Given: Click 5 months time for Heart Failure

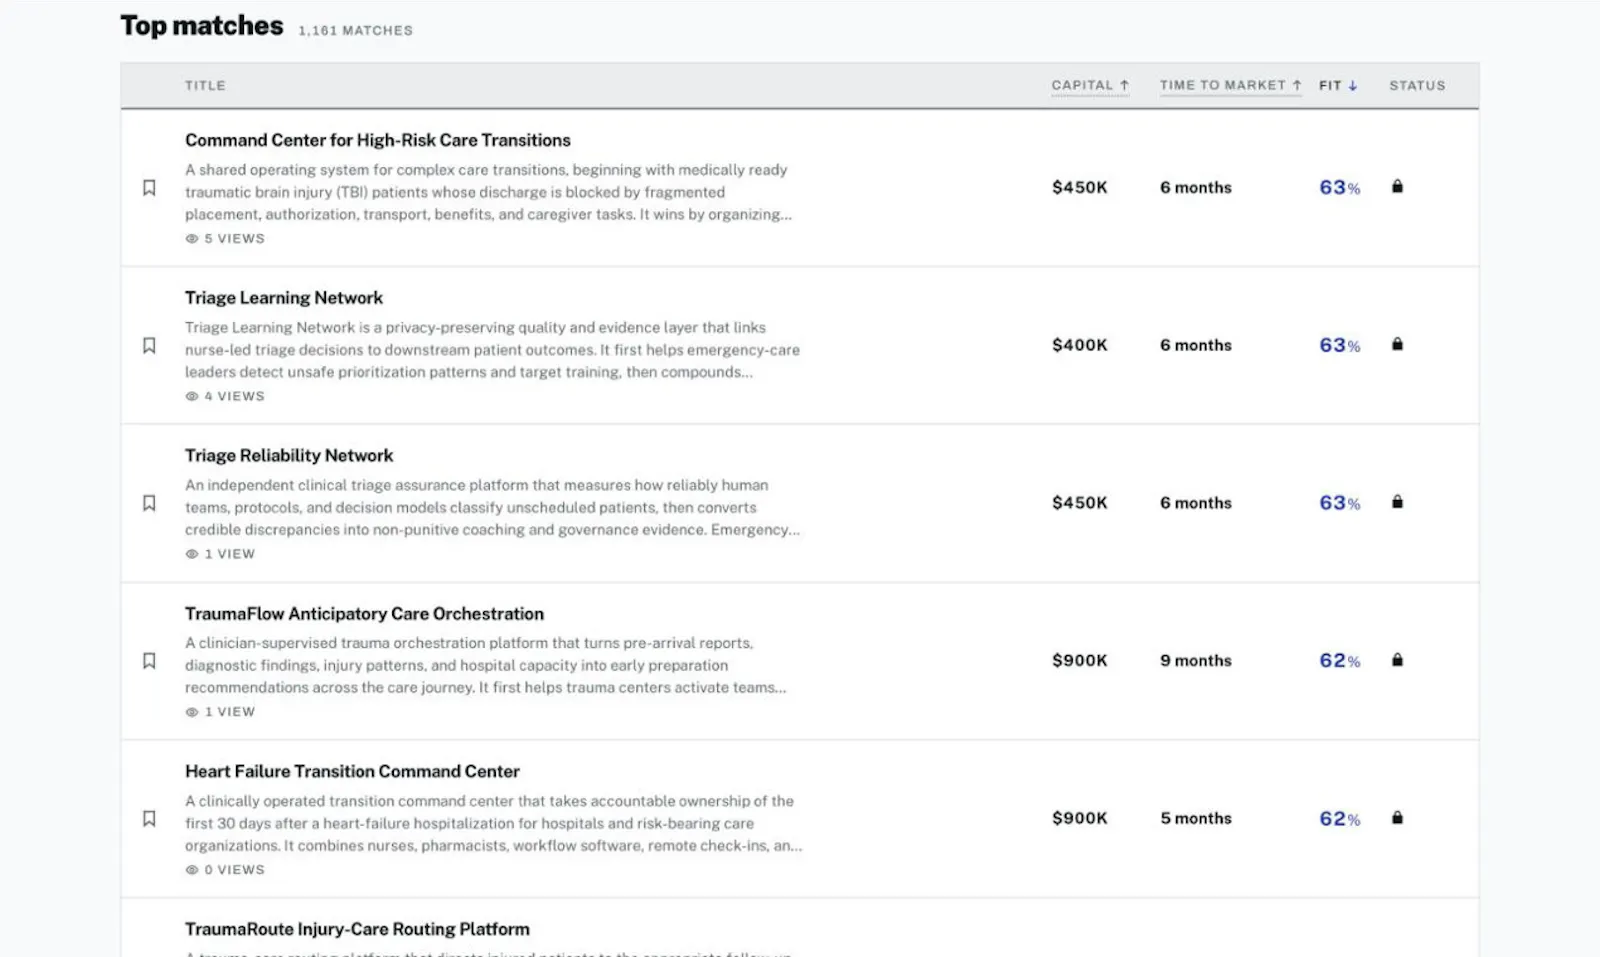Looking at the screenshot, I should point(1195,818).
